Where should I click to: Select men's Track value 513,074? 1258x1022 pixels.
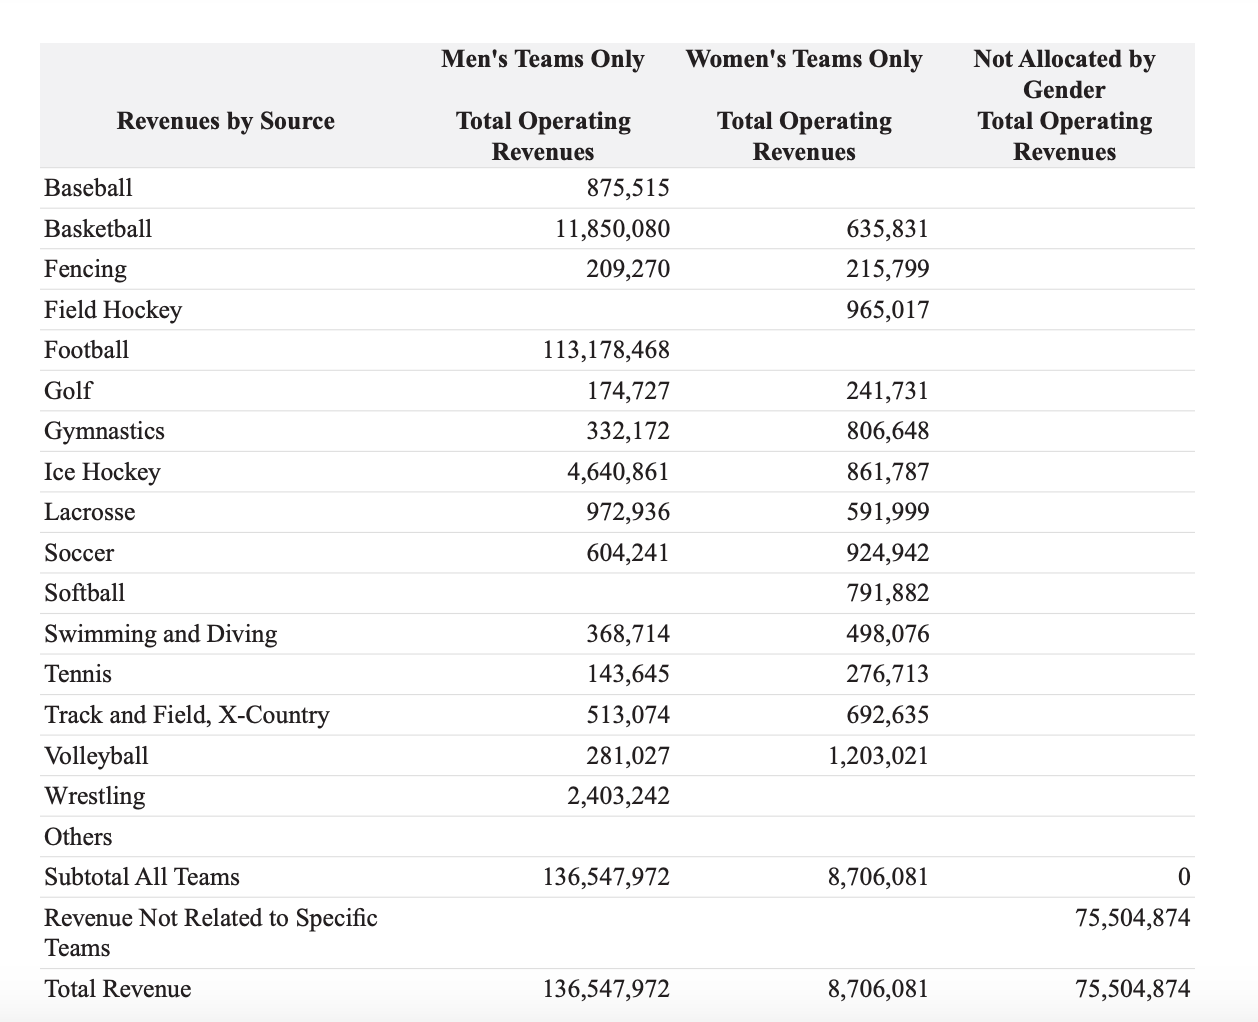tap(627, 715)
